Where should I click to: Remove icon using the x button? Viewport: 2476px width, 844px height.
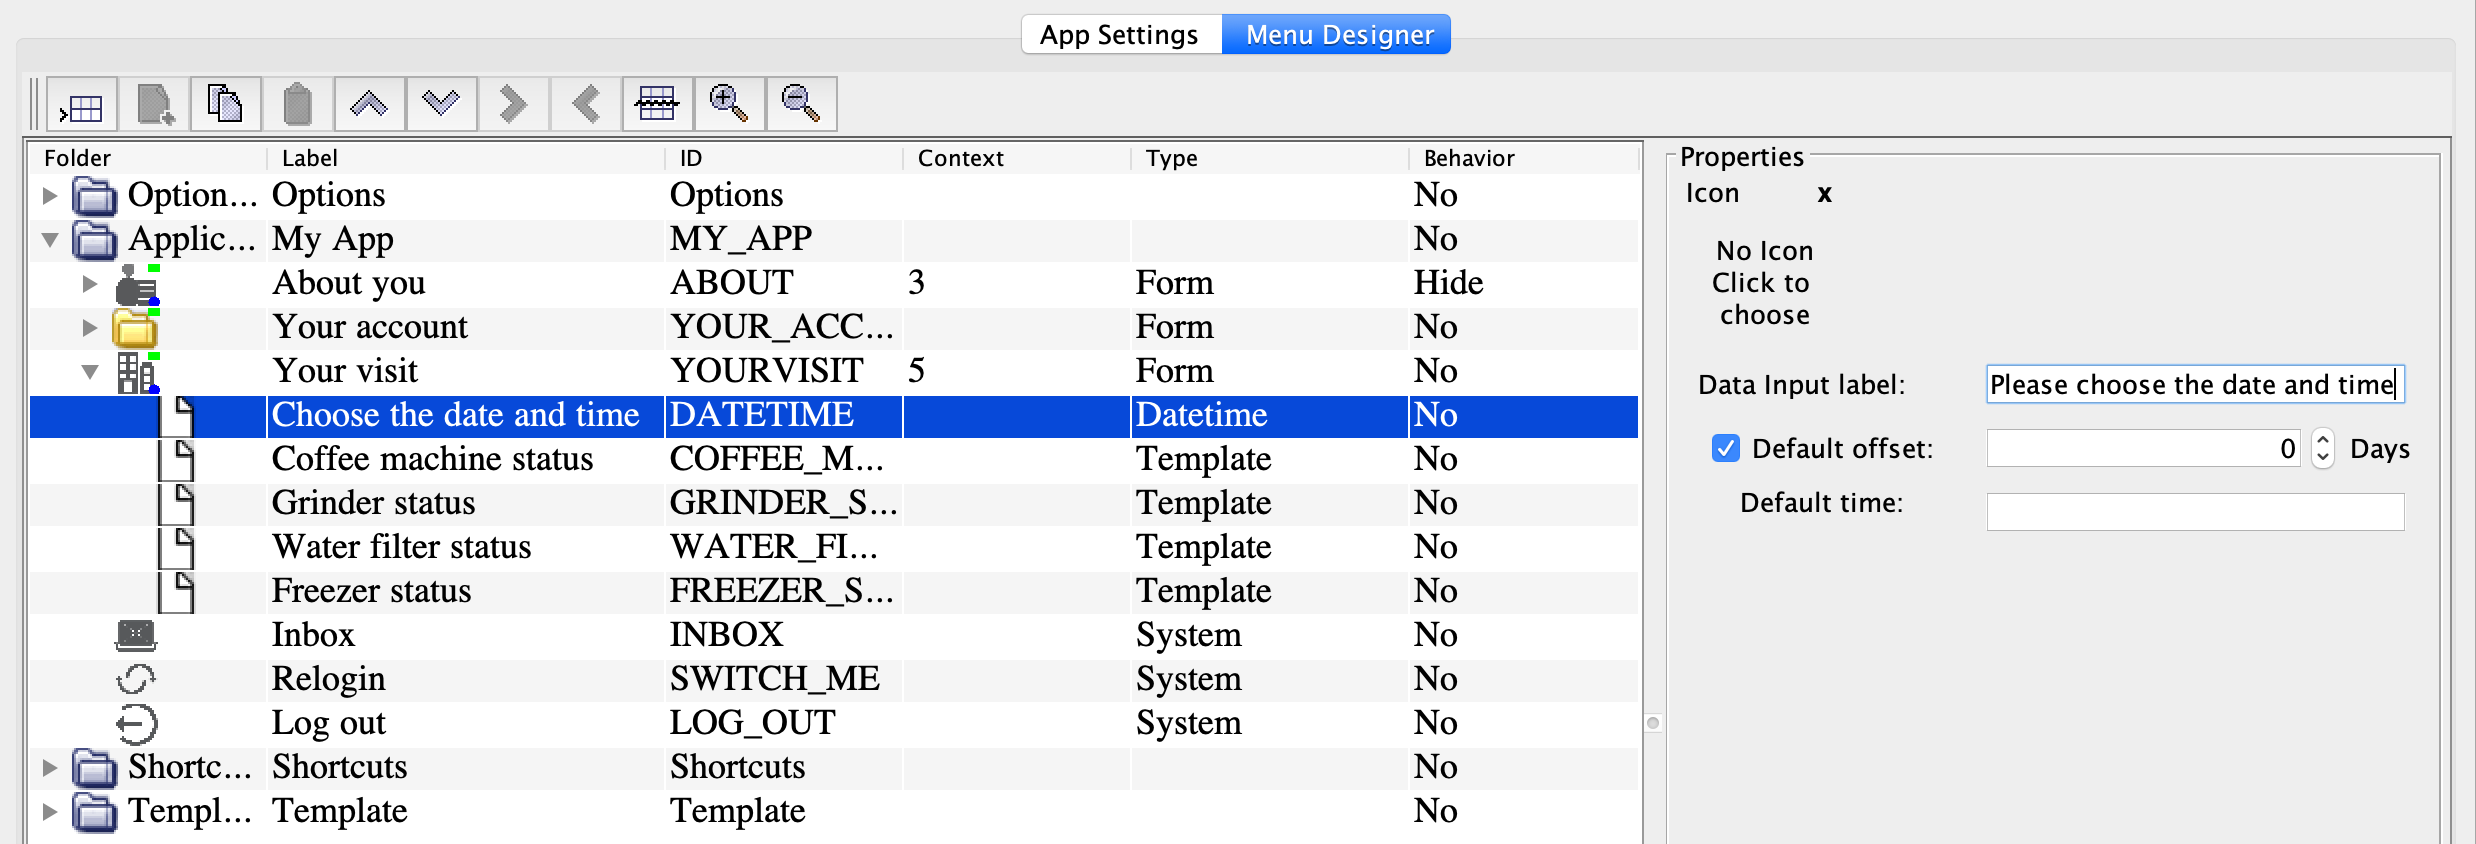click(1825, 194)
